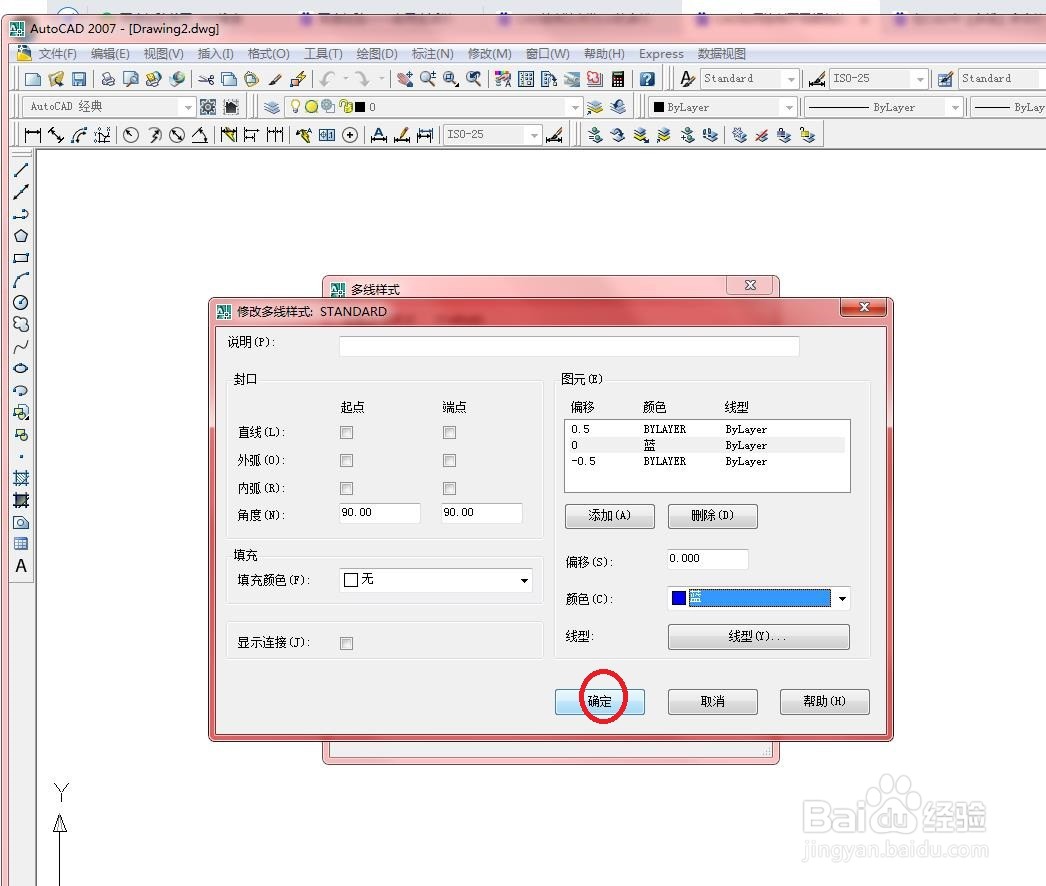Click the 删除(D) Delete element button
The width and height of the screenshot is (1046, 886).
click(x=712, y=516)
